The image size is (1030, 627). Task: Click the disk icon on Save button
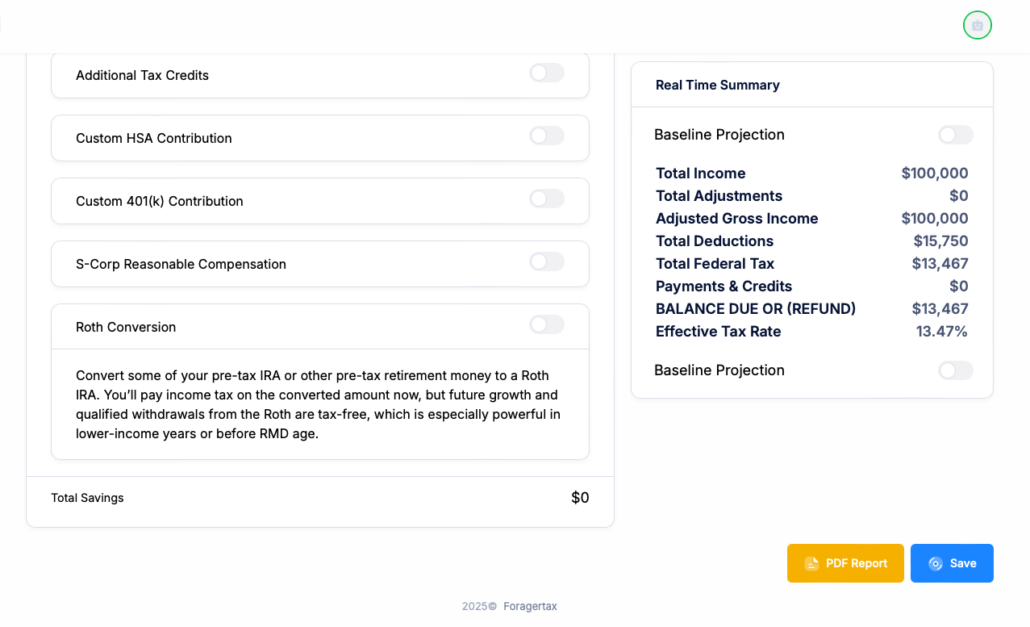935,564
